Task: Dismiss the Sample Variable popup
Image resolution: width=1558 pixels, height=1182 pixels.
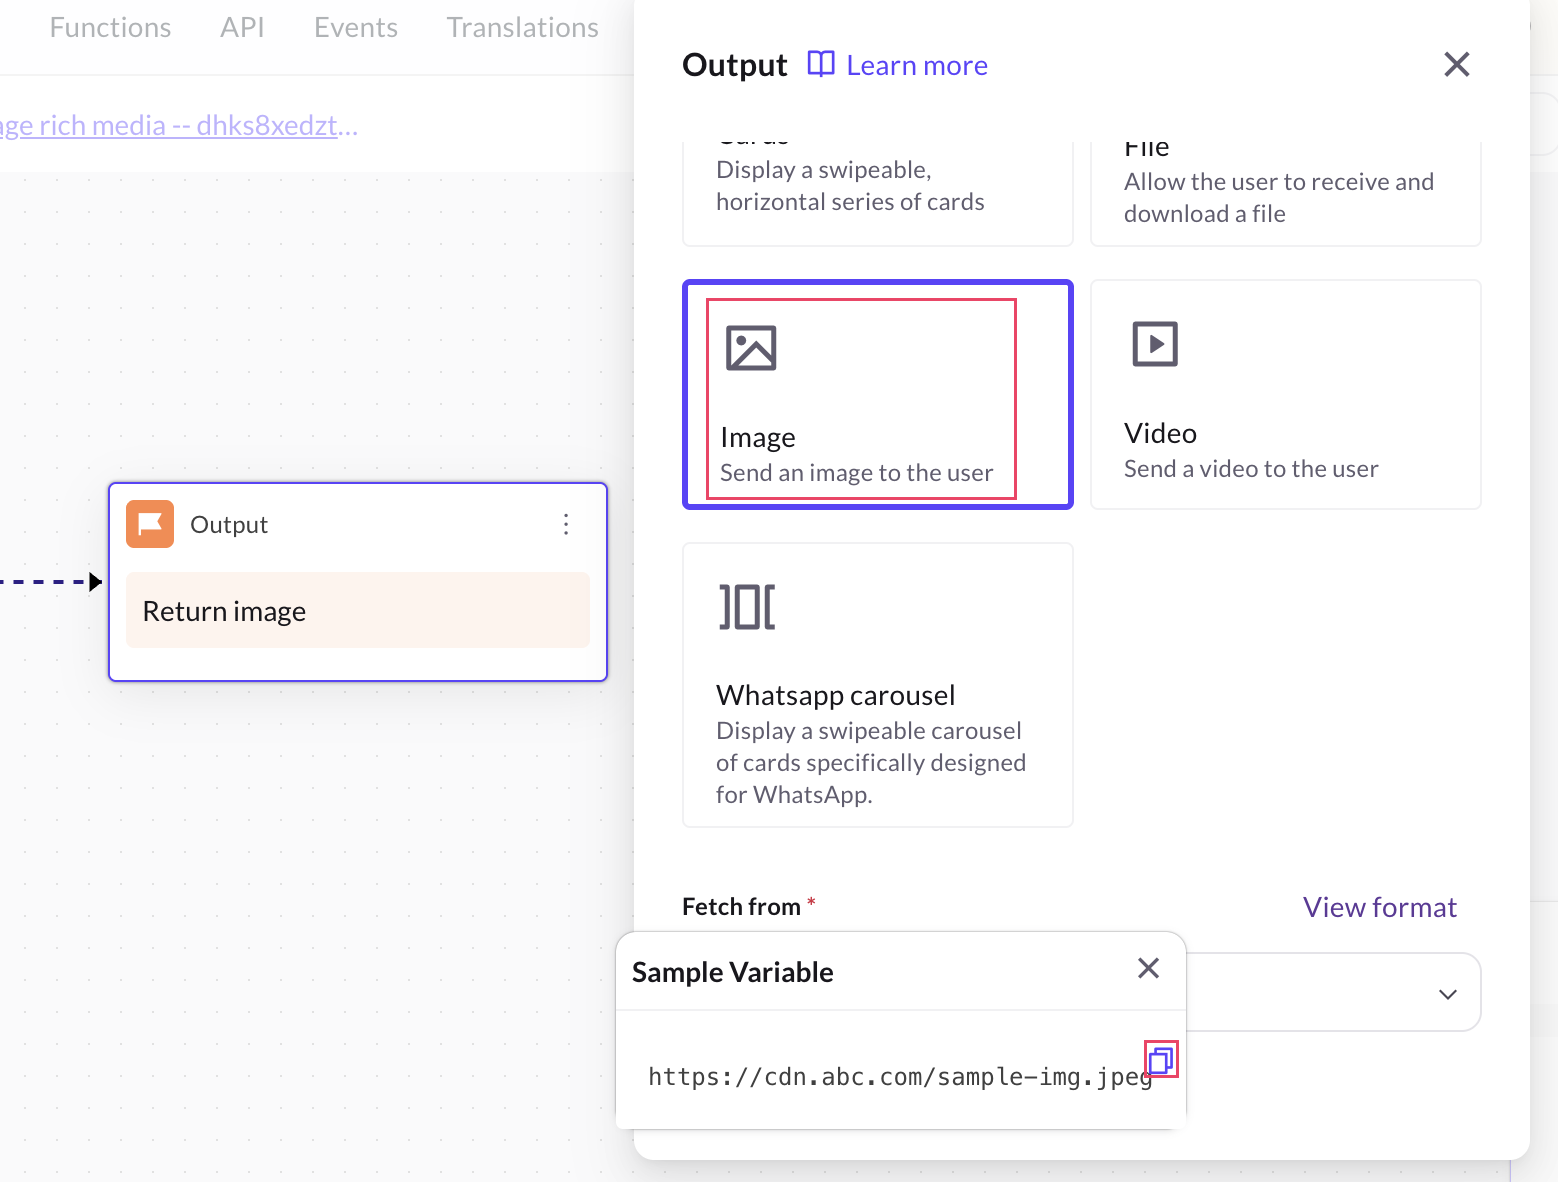Action: click(1148, 968)
